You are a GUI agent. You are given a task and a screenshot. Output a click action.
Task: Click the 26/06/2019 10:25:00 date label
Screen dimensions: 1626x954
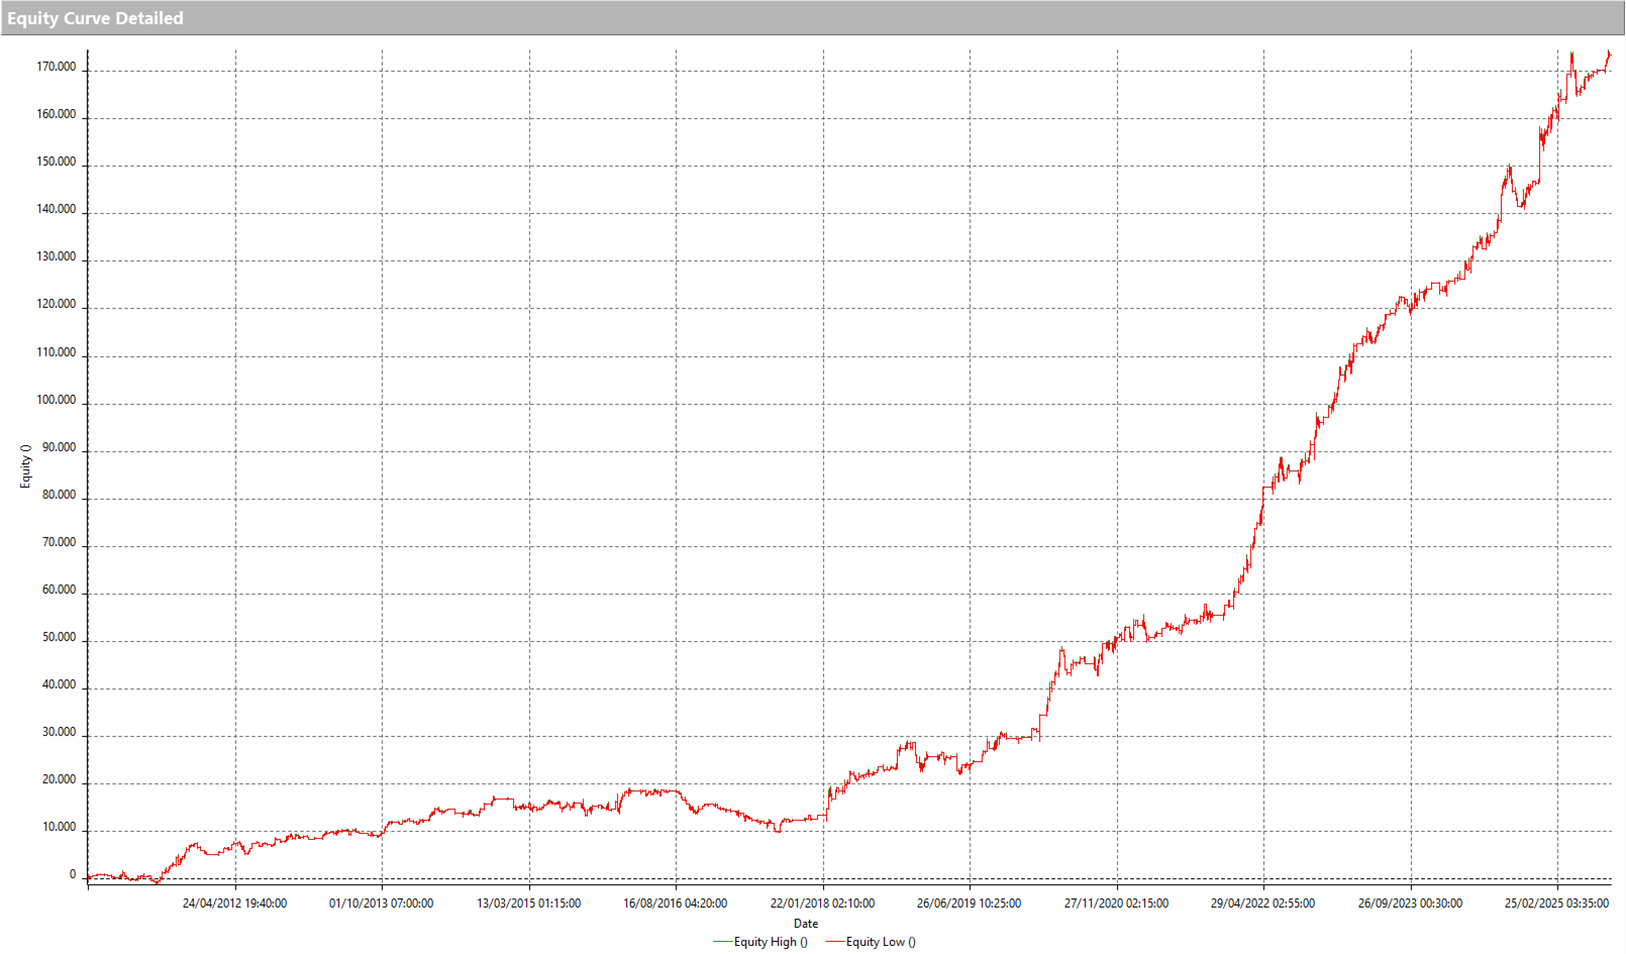(x=969, y=904)
